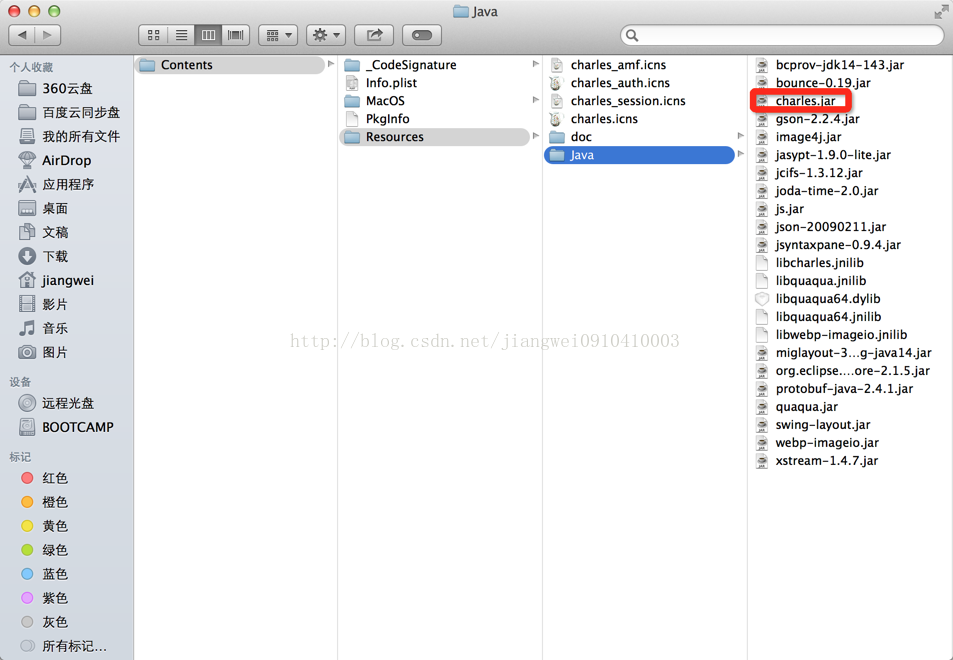Select 远程光盘 under devices
953x660 pixels.
[x=56, y=404]
